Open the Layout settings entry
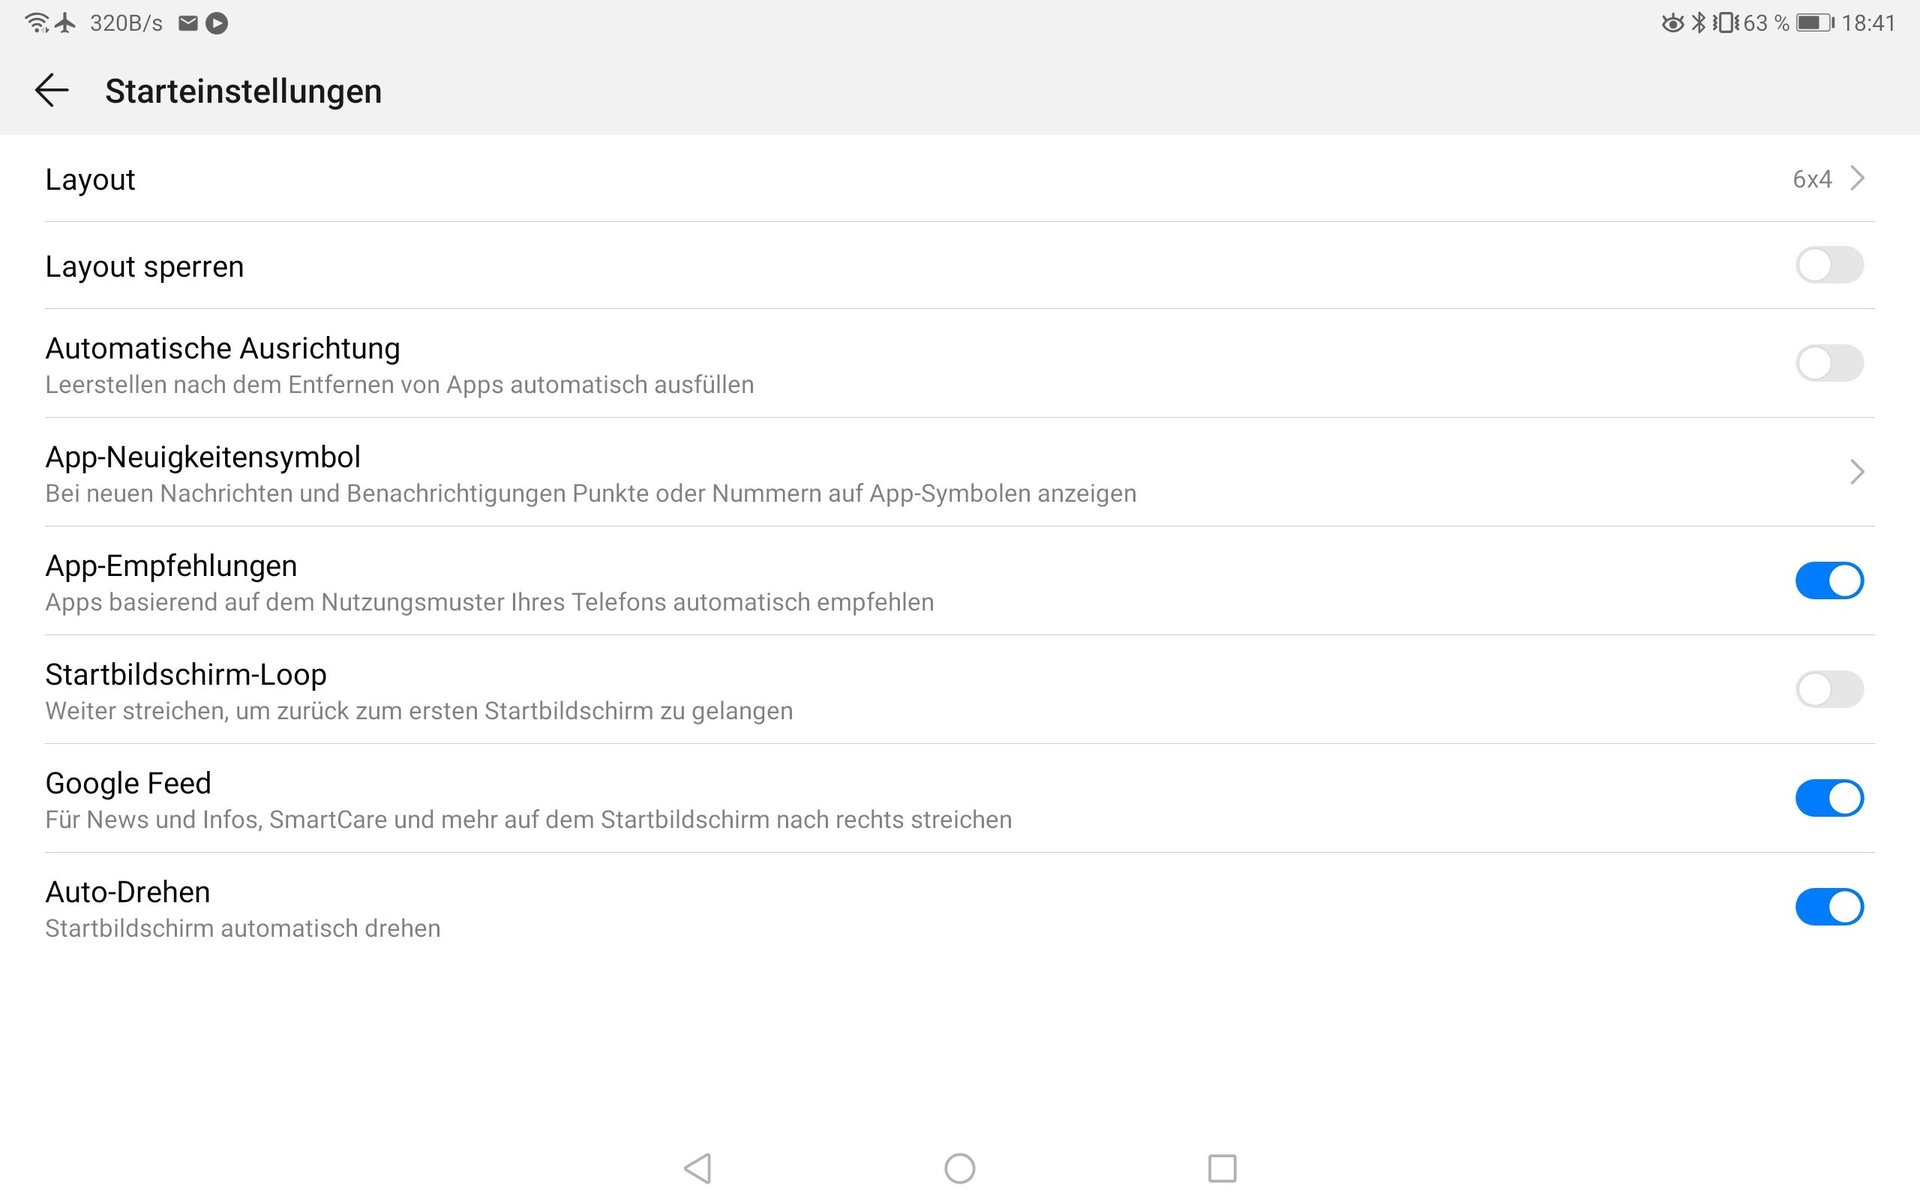 (x=960, y=179)
